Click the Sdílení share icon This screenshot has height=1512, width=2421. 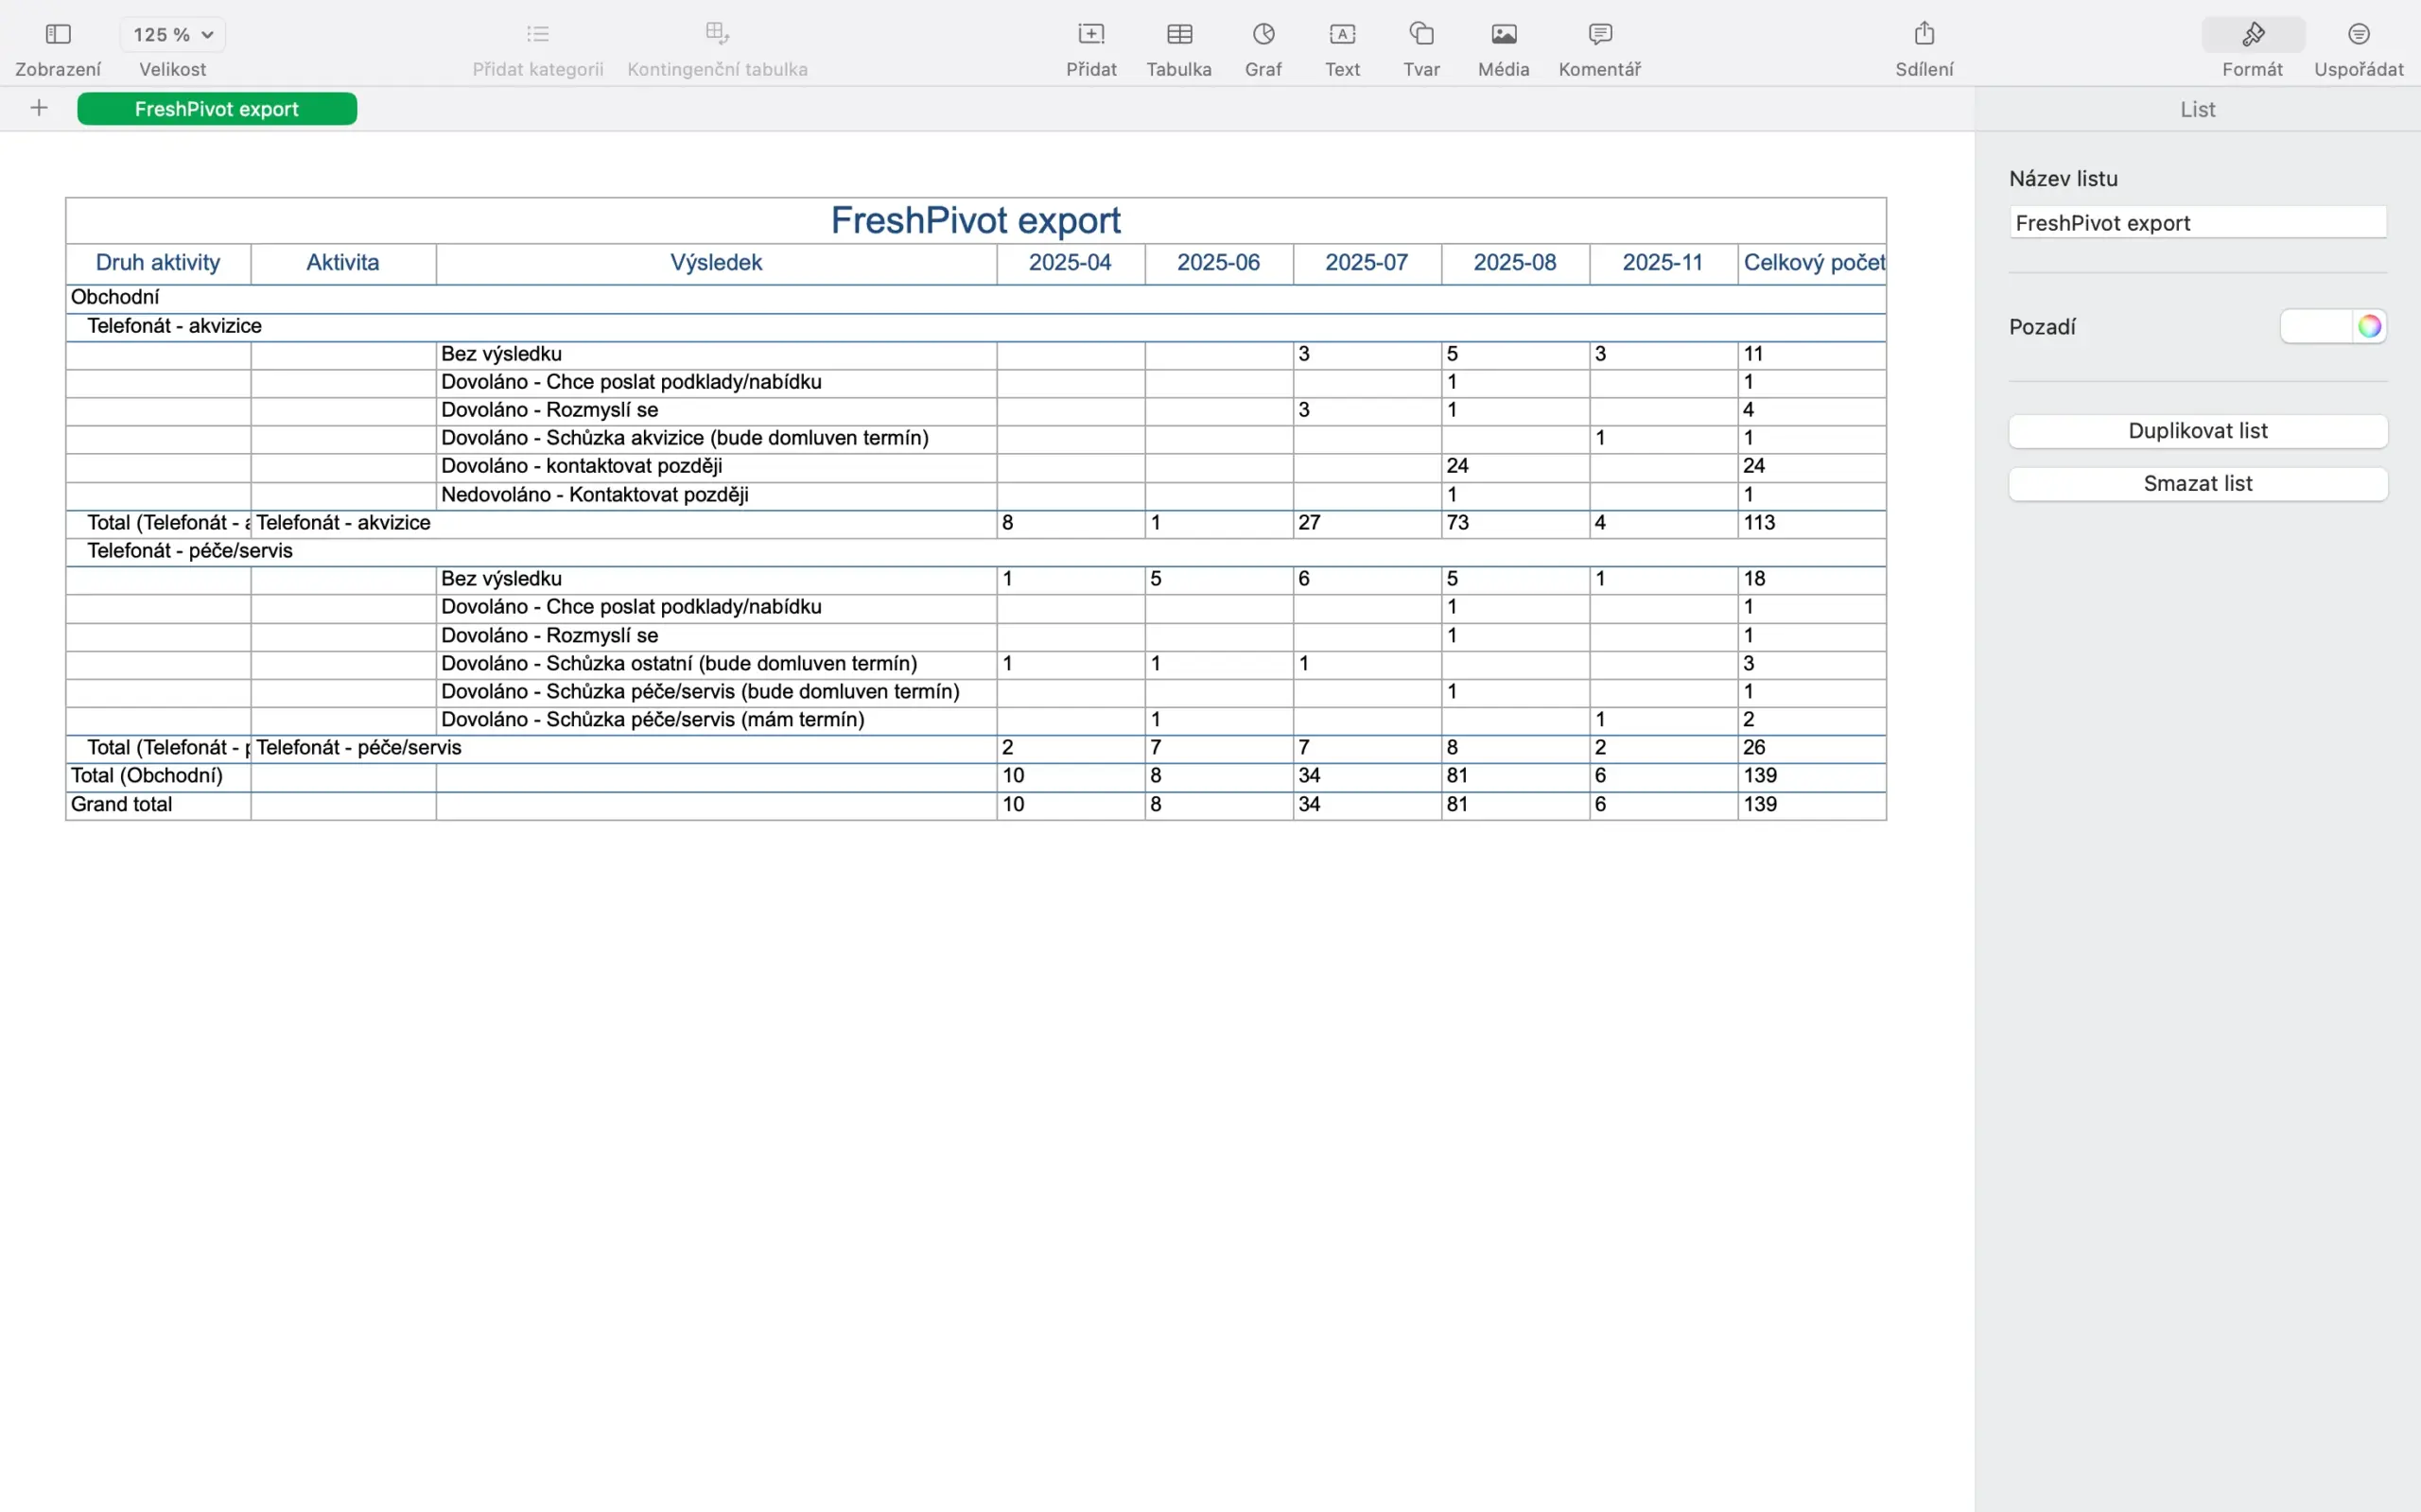tap(1924, 35)
